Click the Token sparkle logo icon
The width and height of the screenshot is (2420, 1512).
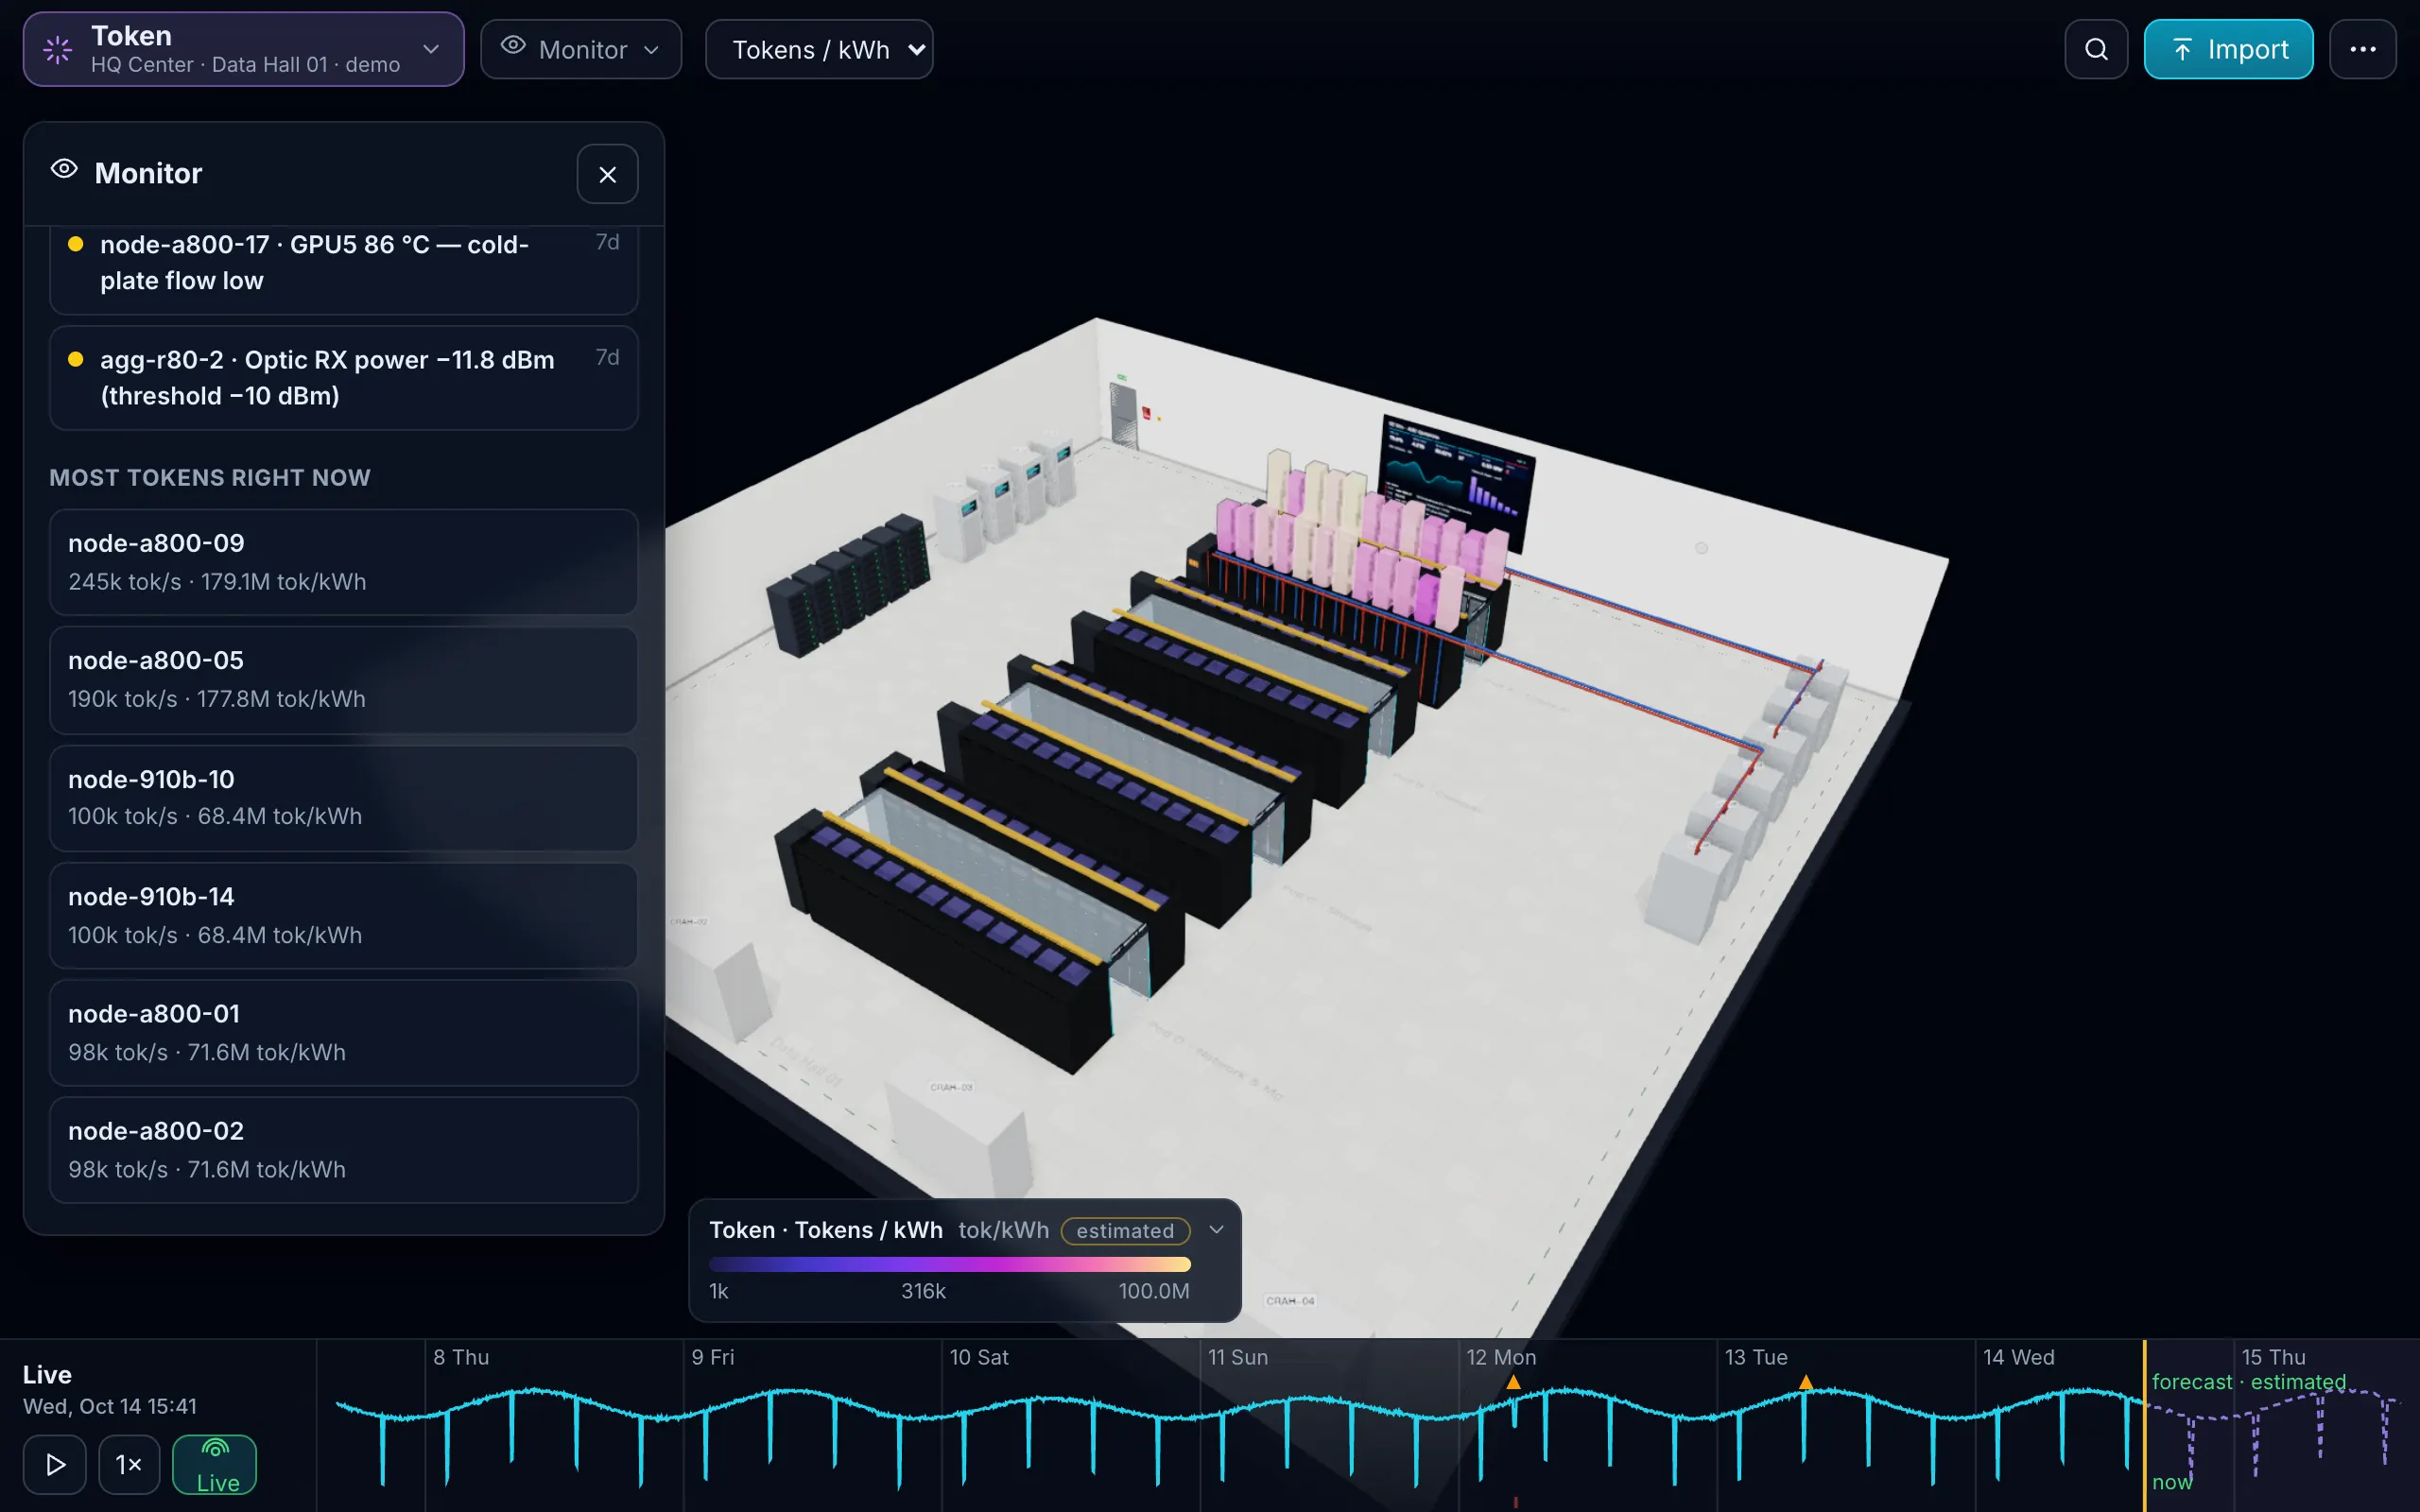[x=58, y=49]
